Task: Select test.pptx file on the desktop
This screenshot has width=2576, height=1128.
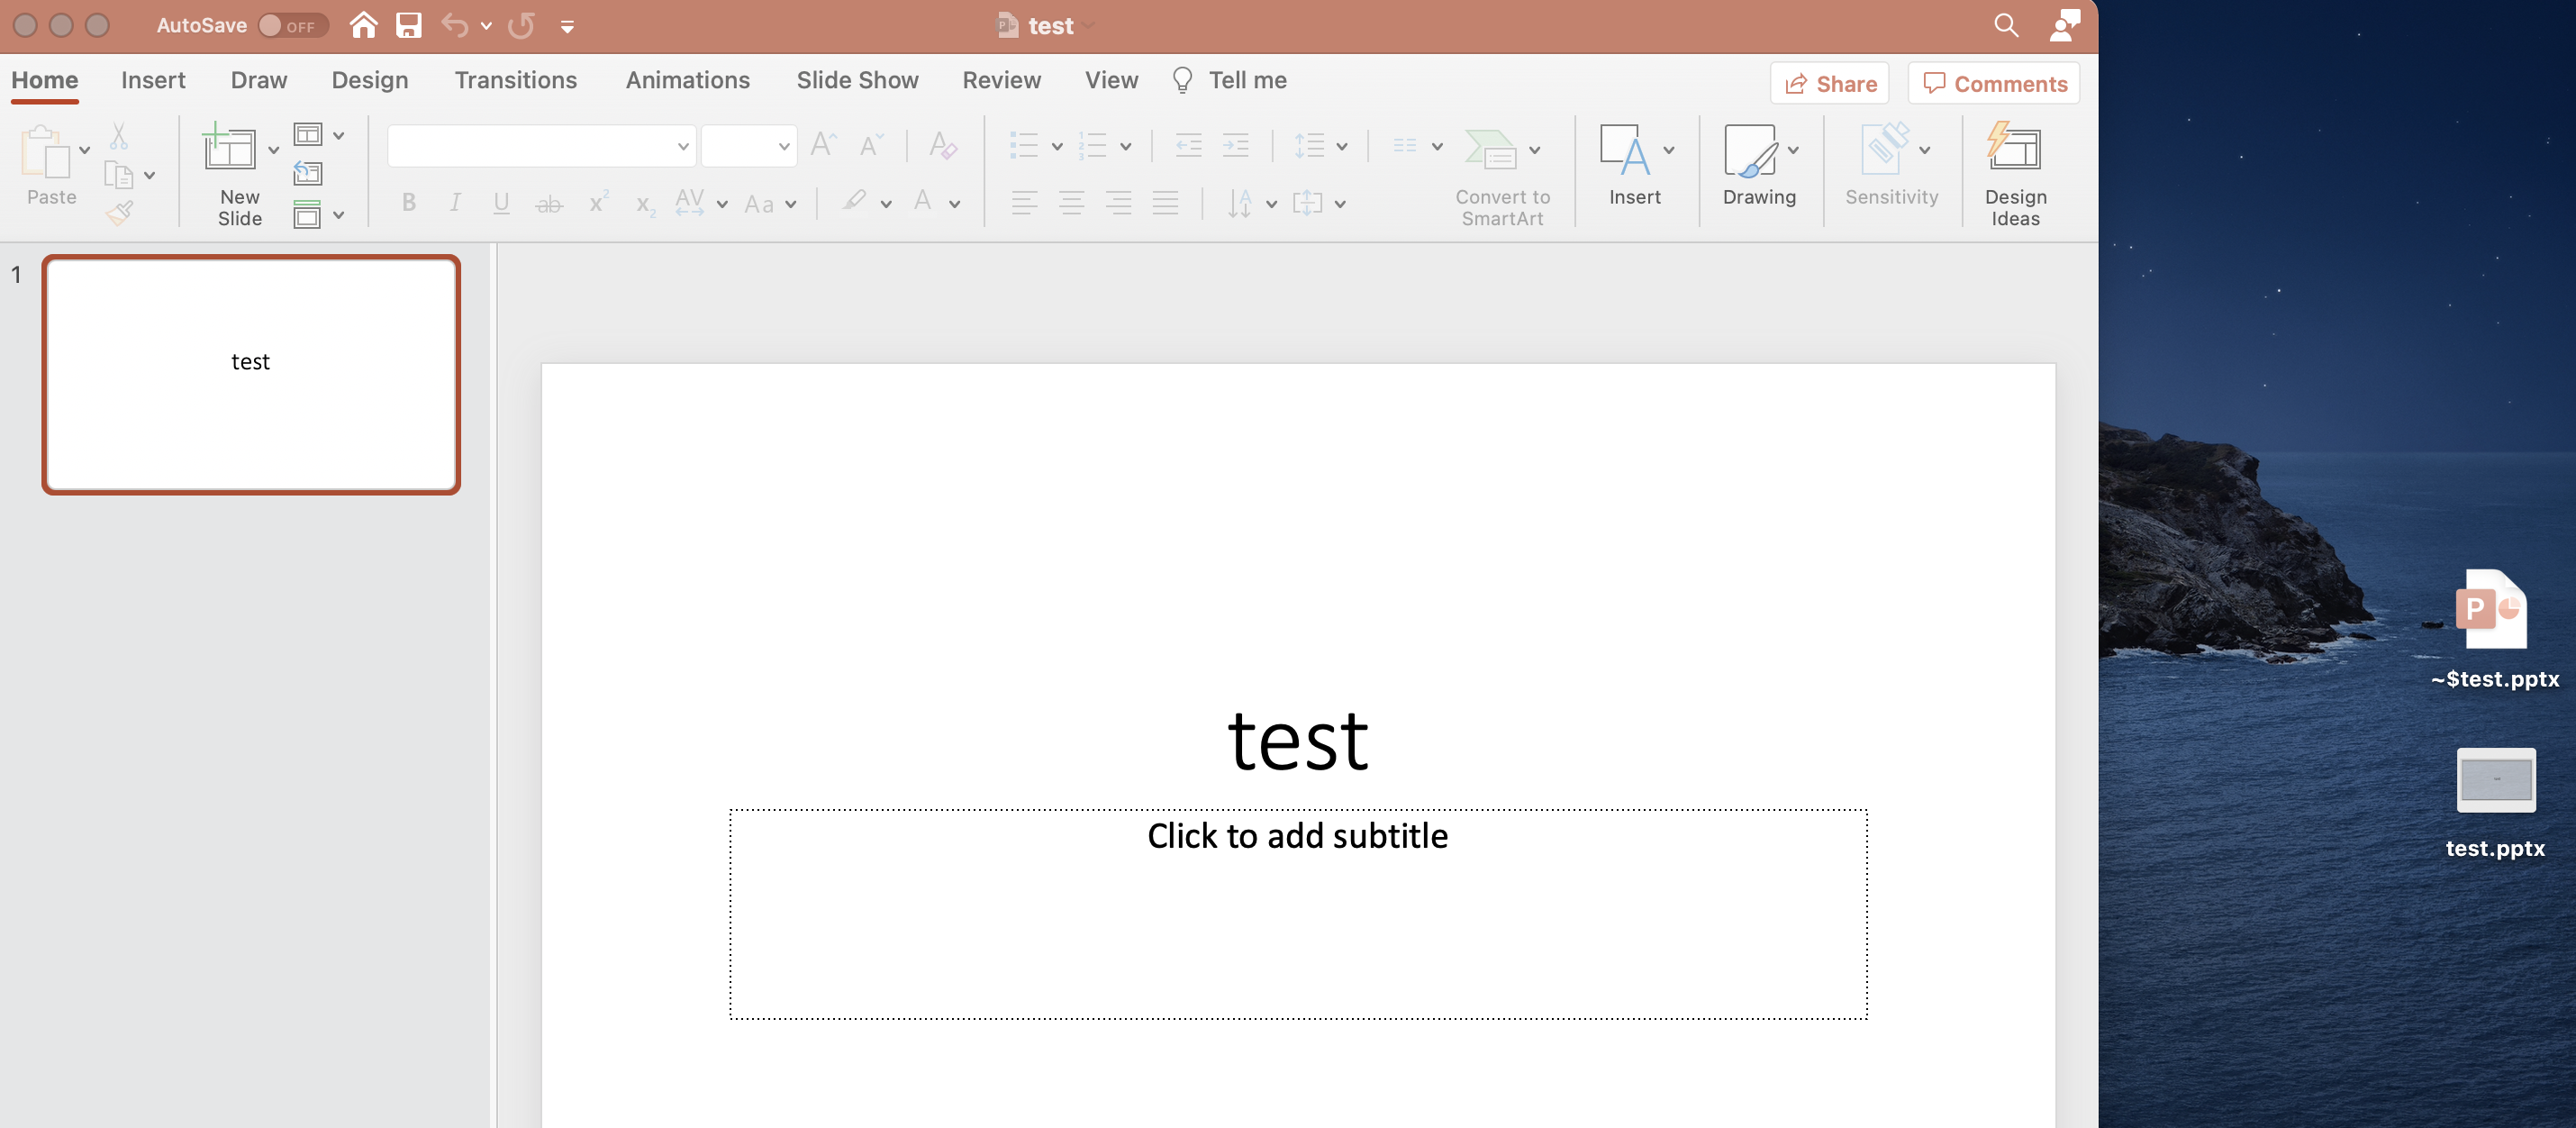Action: click(2495, 802)
